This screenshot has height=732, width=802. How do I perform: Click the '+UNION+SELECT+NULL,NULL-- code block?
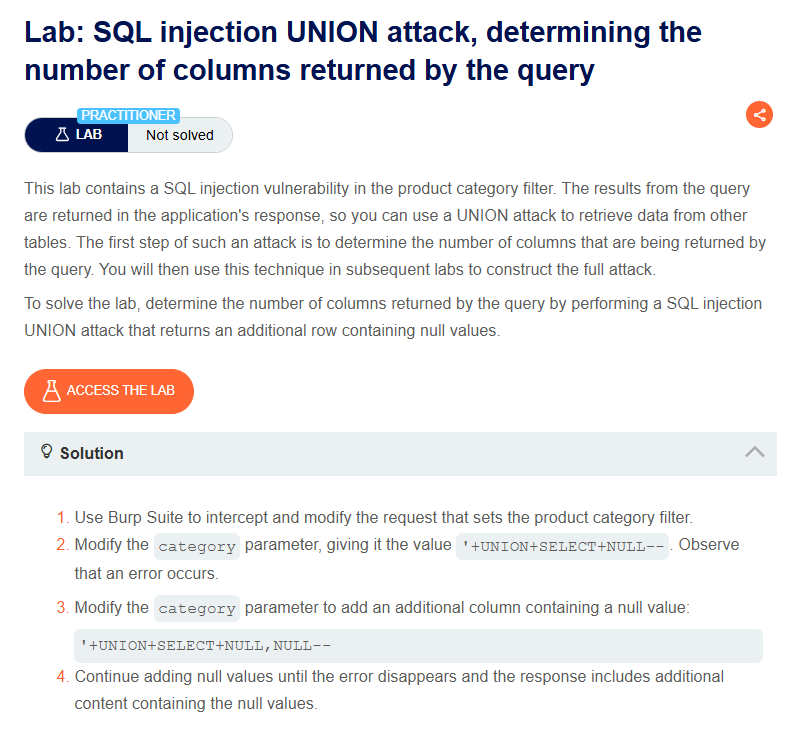[418, 646]
